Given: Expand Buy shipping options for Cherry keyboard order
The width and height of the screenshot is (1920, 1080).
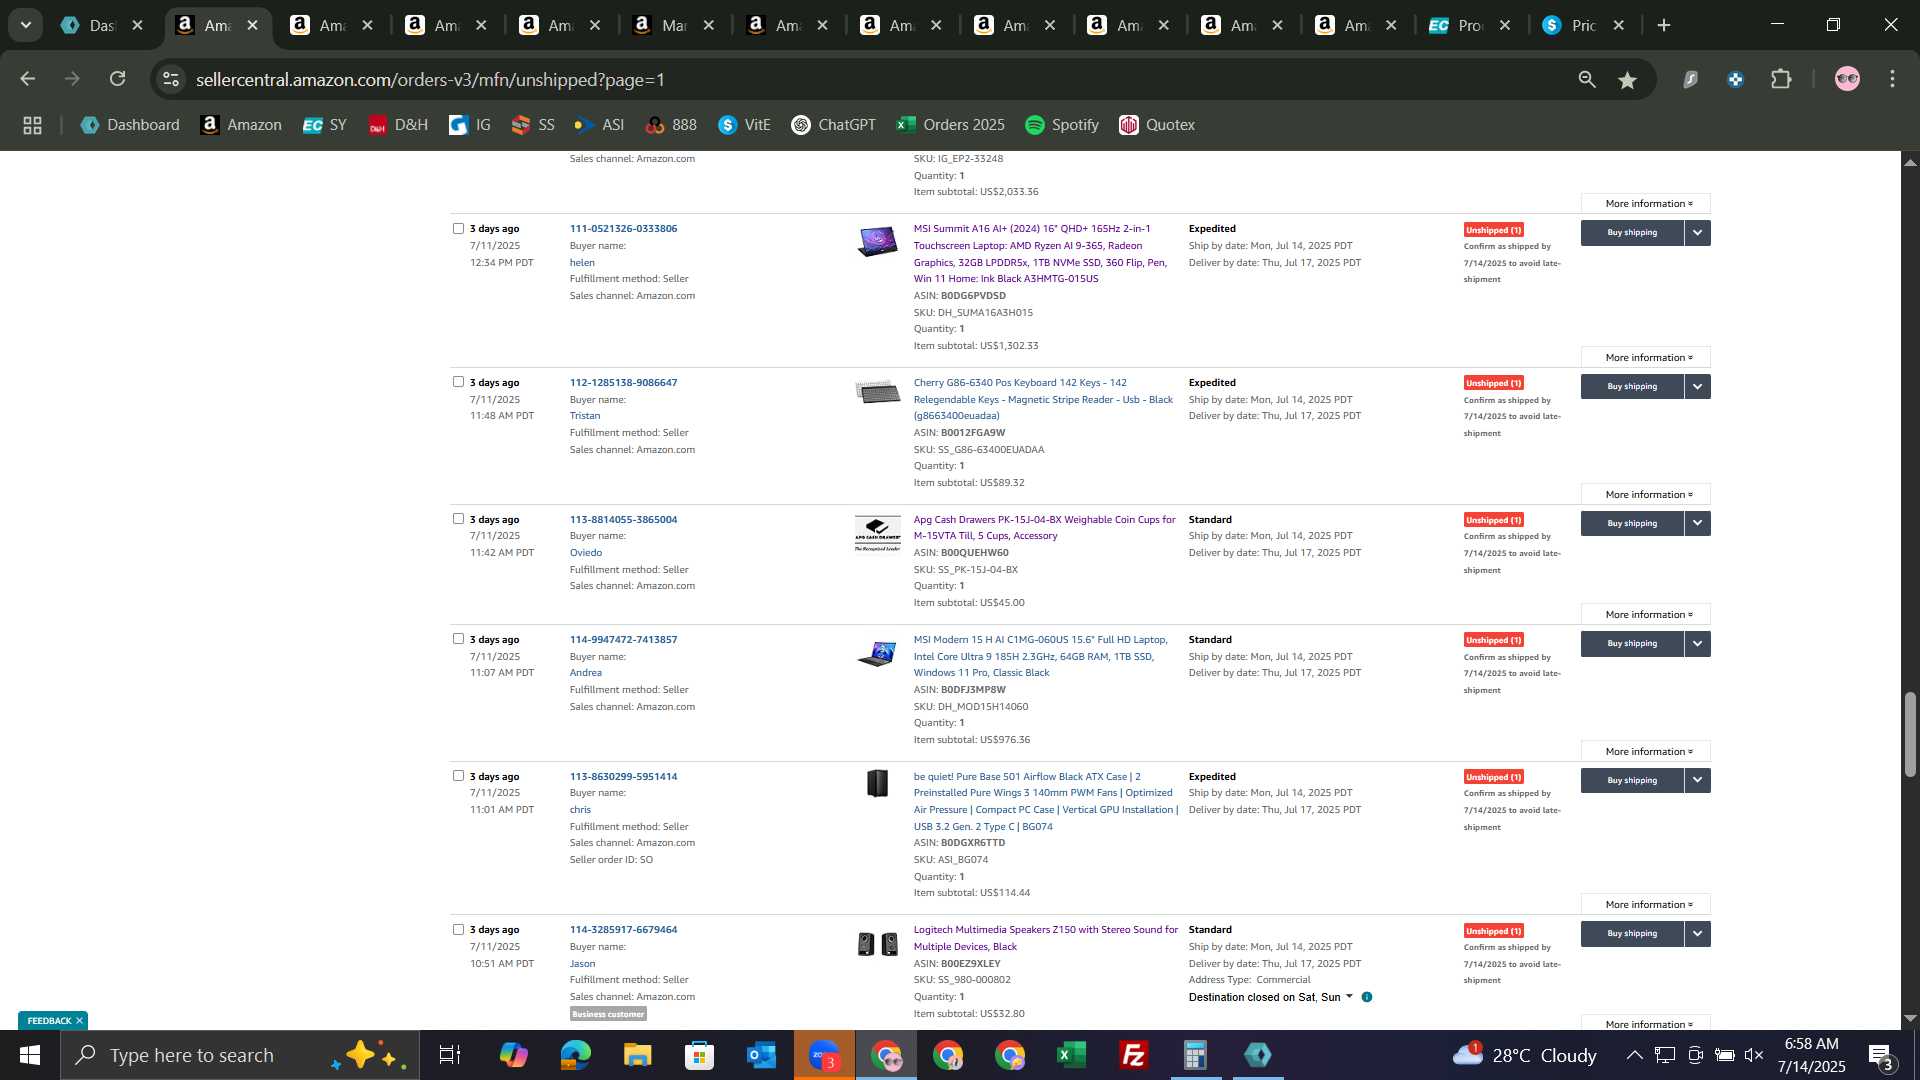Looking at the screenshot, I should tap(1697, 387).
